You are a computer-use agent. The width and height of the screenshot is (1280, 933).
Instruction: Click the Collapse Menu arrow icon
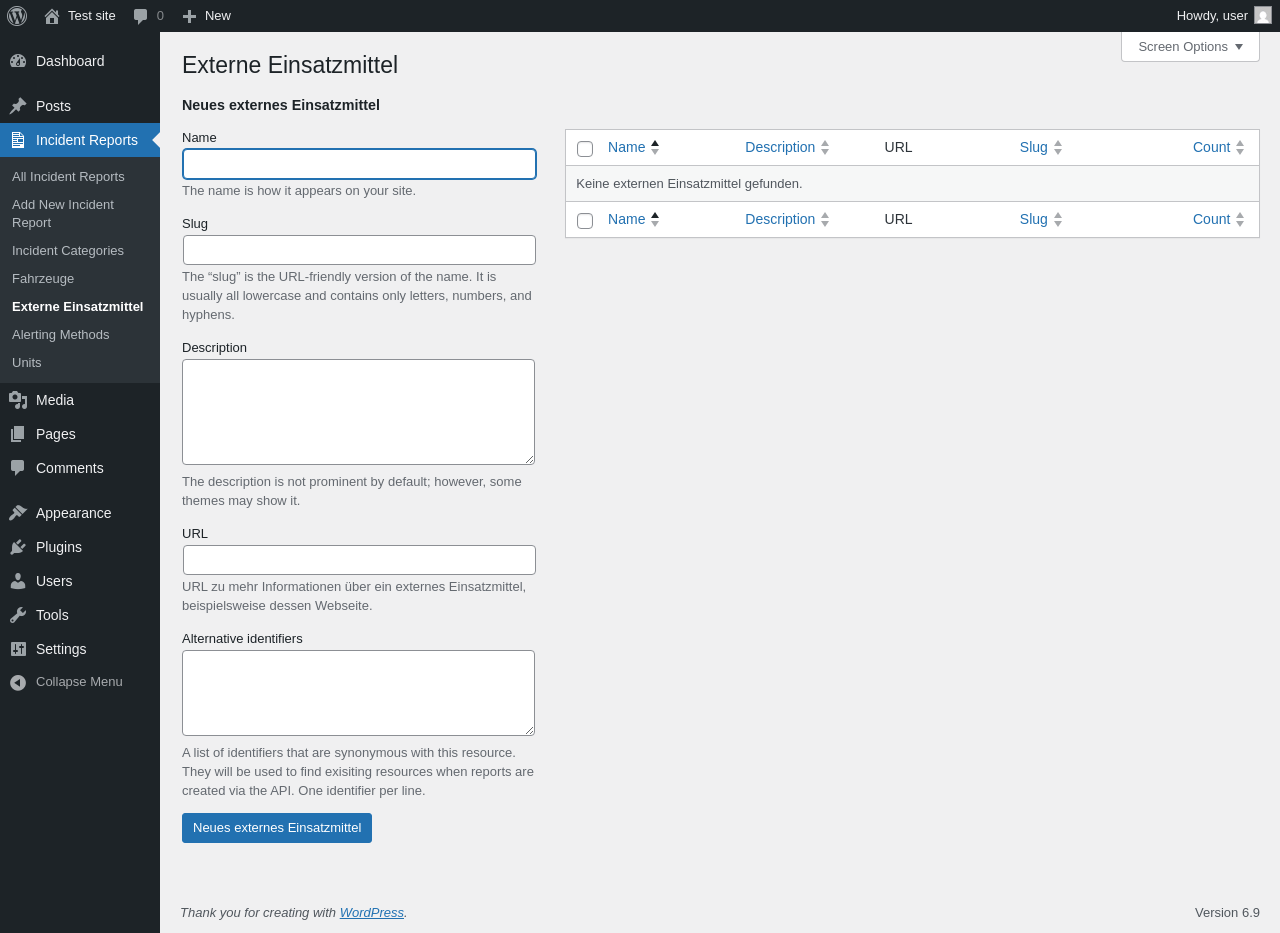(18, 682)
